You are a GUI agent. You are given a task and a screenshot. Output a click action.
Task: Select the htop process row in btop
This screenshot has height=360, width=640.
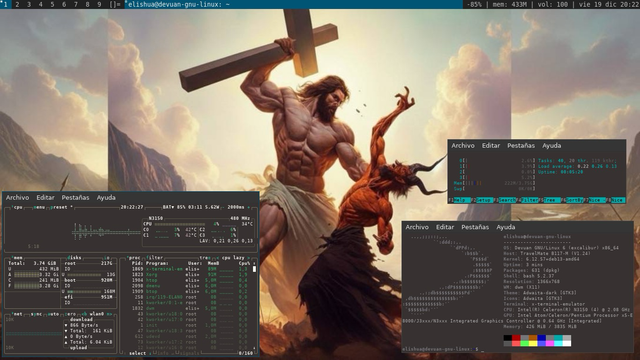click(x=190, y=280)
